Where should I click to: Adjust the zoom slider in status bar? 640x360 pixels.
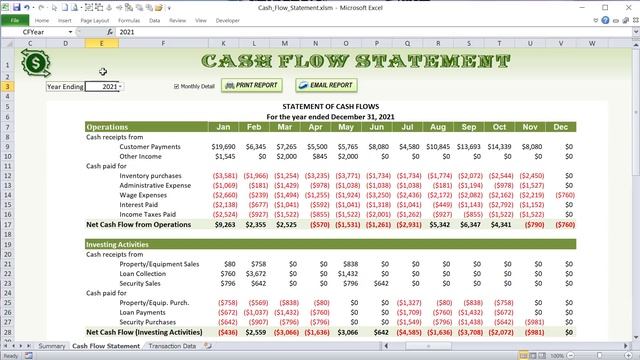[x=600, y=356]
